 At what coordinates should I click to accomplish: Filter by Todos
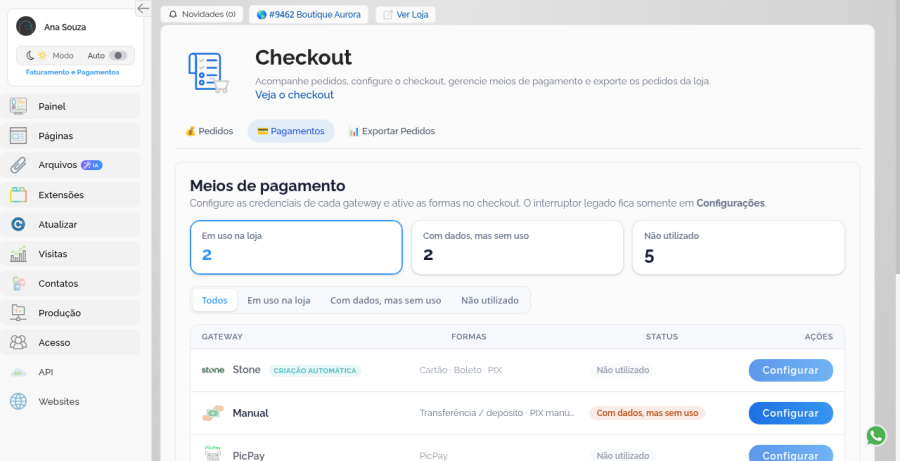[x=215, y=300]
